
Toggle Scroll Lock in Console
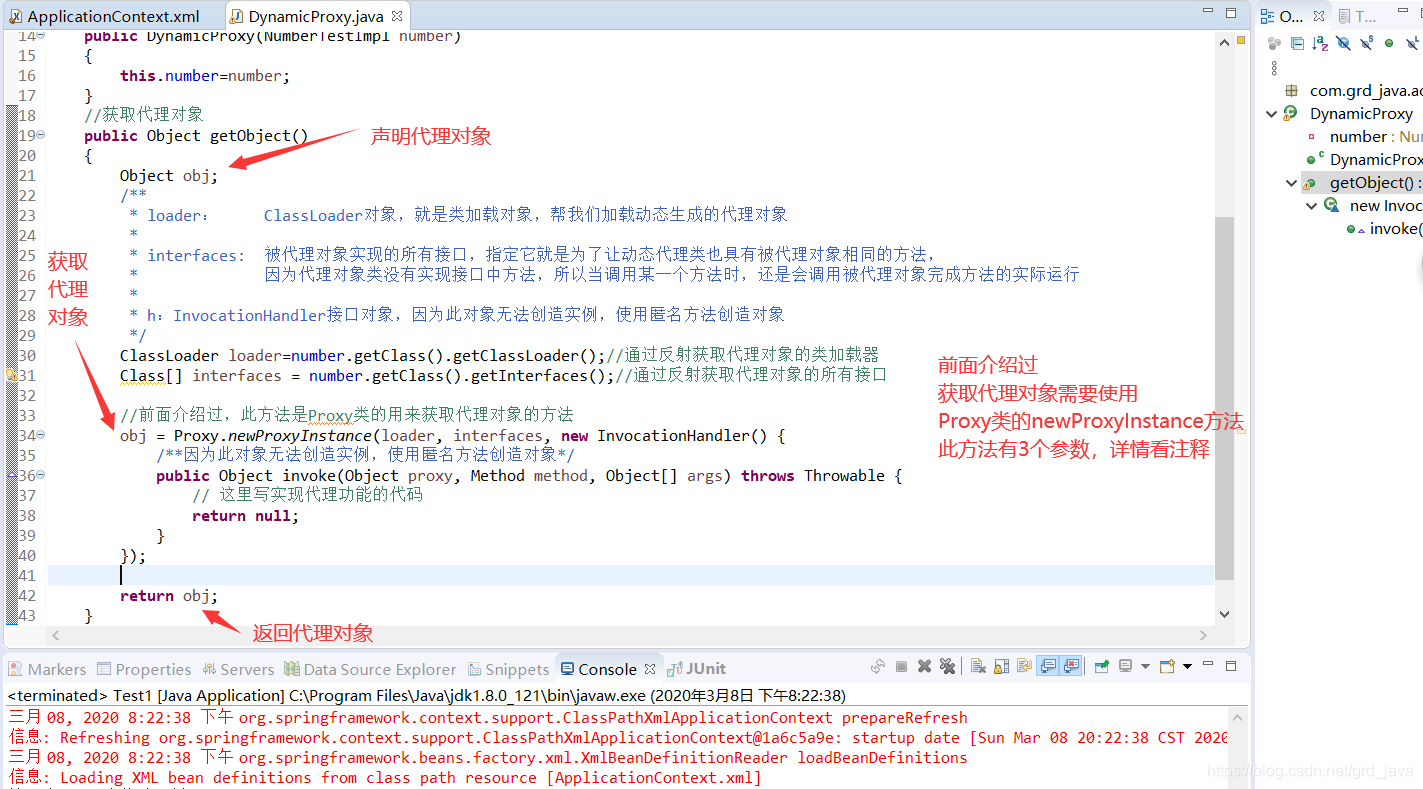(x=1001, y=667)
